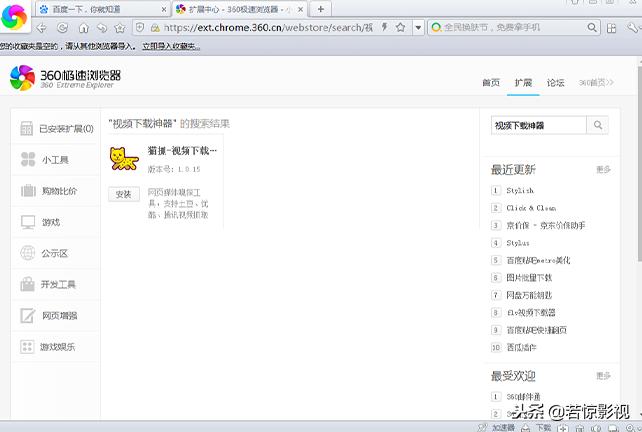Open 360邮件通 in most popular list

pyautogui.click(x=523, y=396)
